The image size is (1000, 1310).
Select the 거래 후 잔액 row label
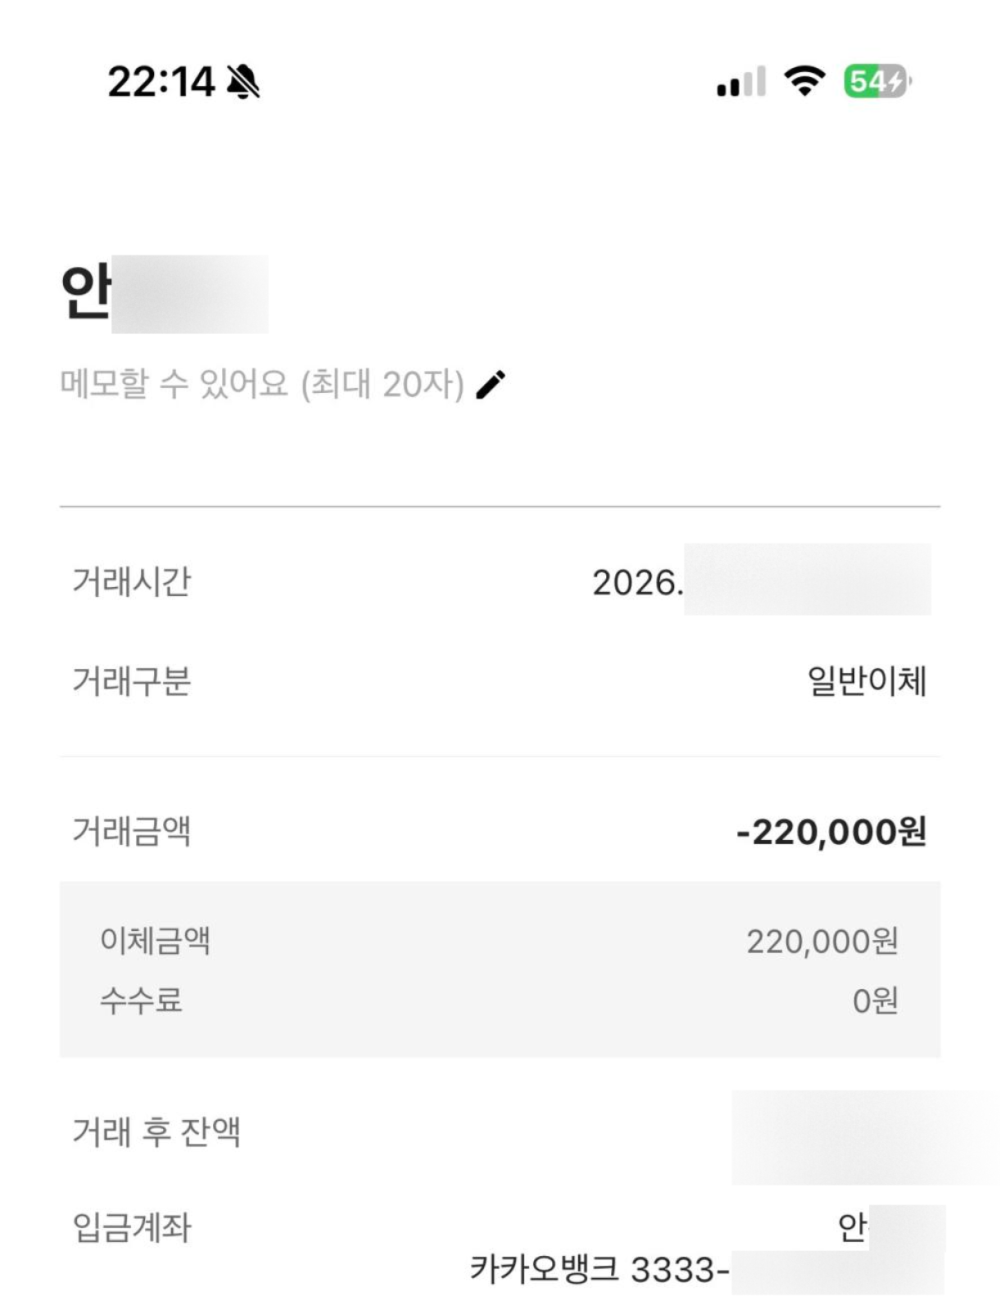pyautogui.click(x=156, y=1132)
